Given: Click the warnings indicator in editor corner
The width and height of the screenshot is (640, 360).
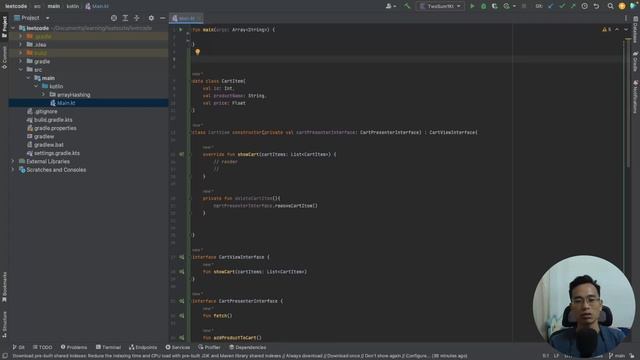Looking at the screenshot, I should click(606, 29).
